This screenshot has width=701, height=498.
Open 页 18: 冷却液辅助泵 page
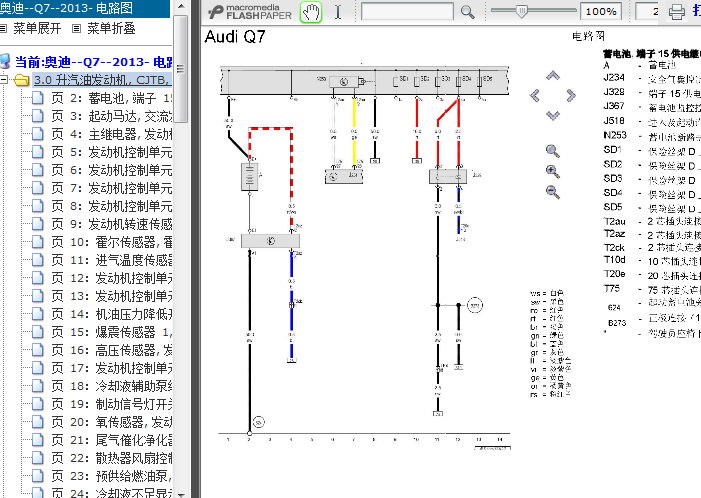pos(112,386)
